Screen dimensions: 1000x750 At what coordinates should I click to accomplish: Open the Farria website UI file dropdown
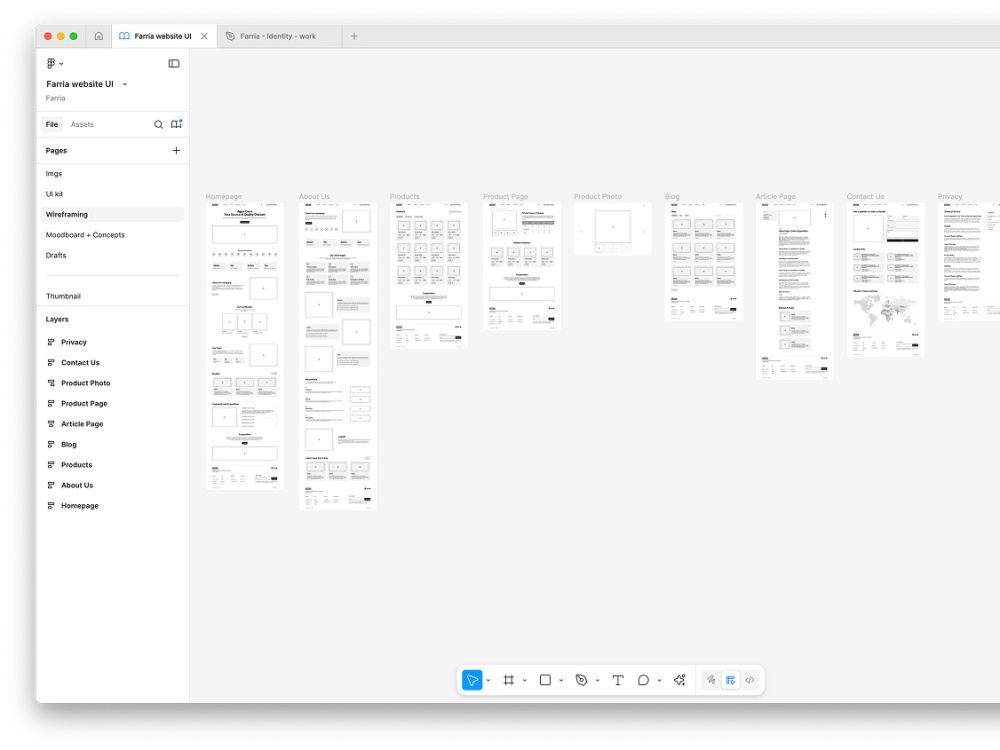pyautogui.click(x=125, y=84)
